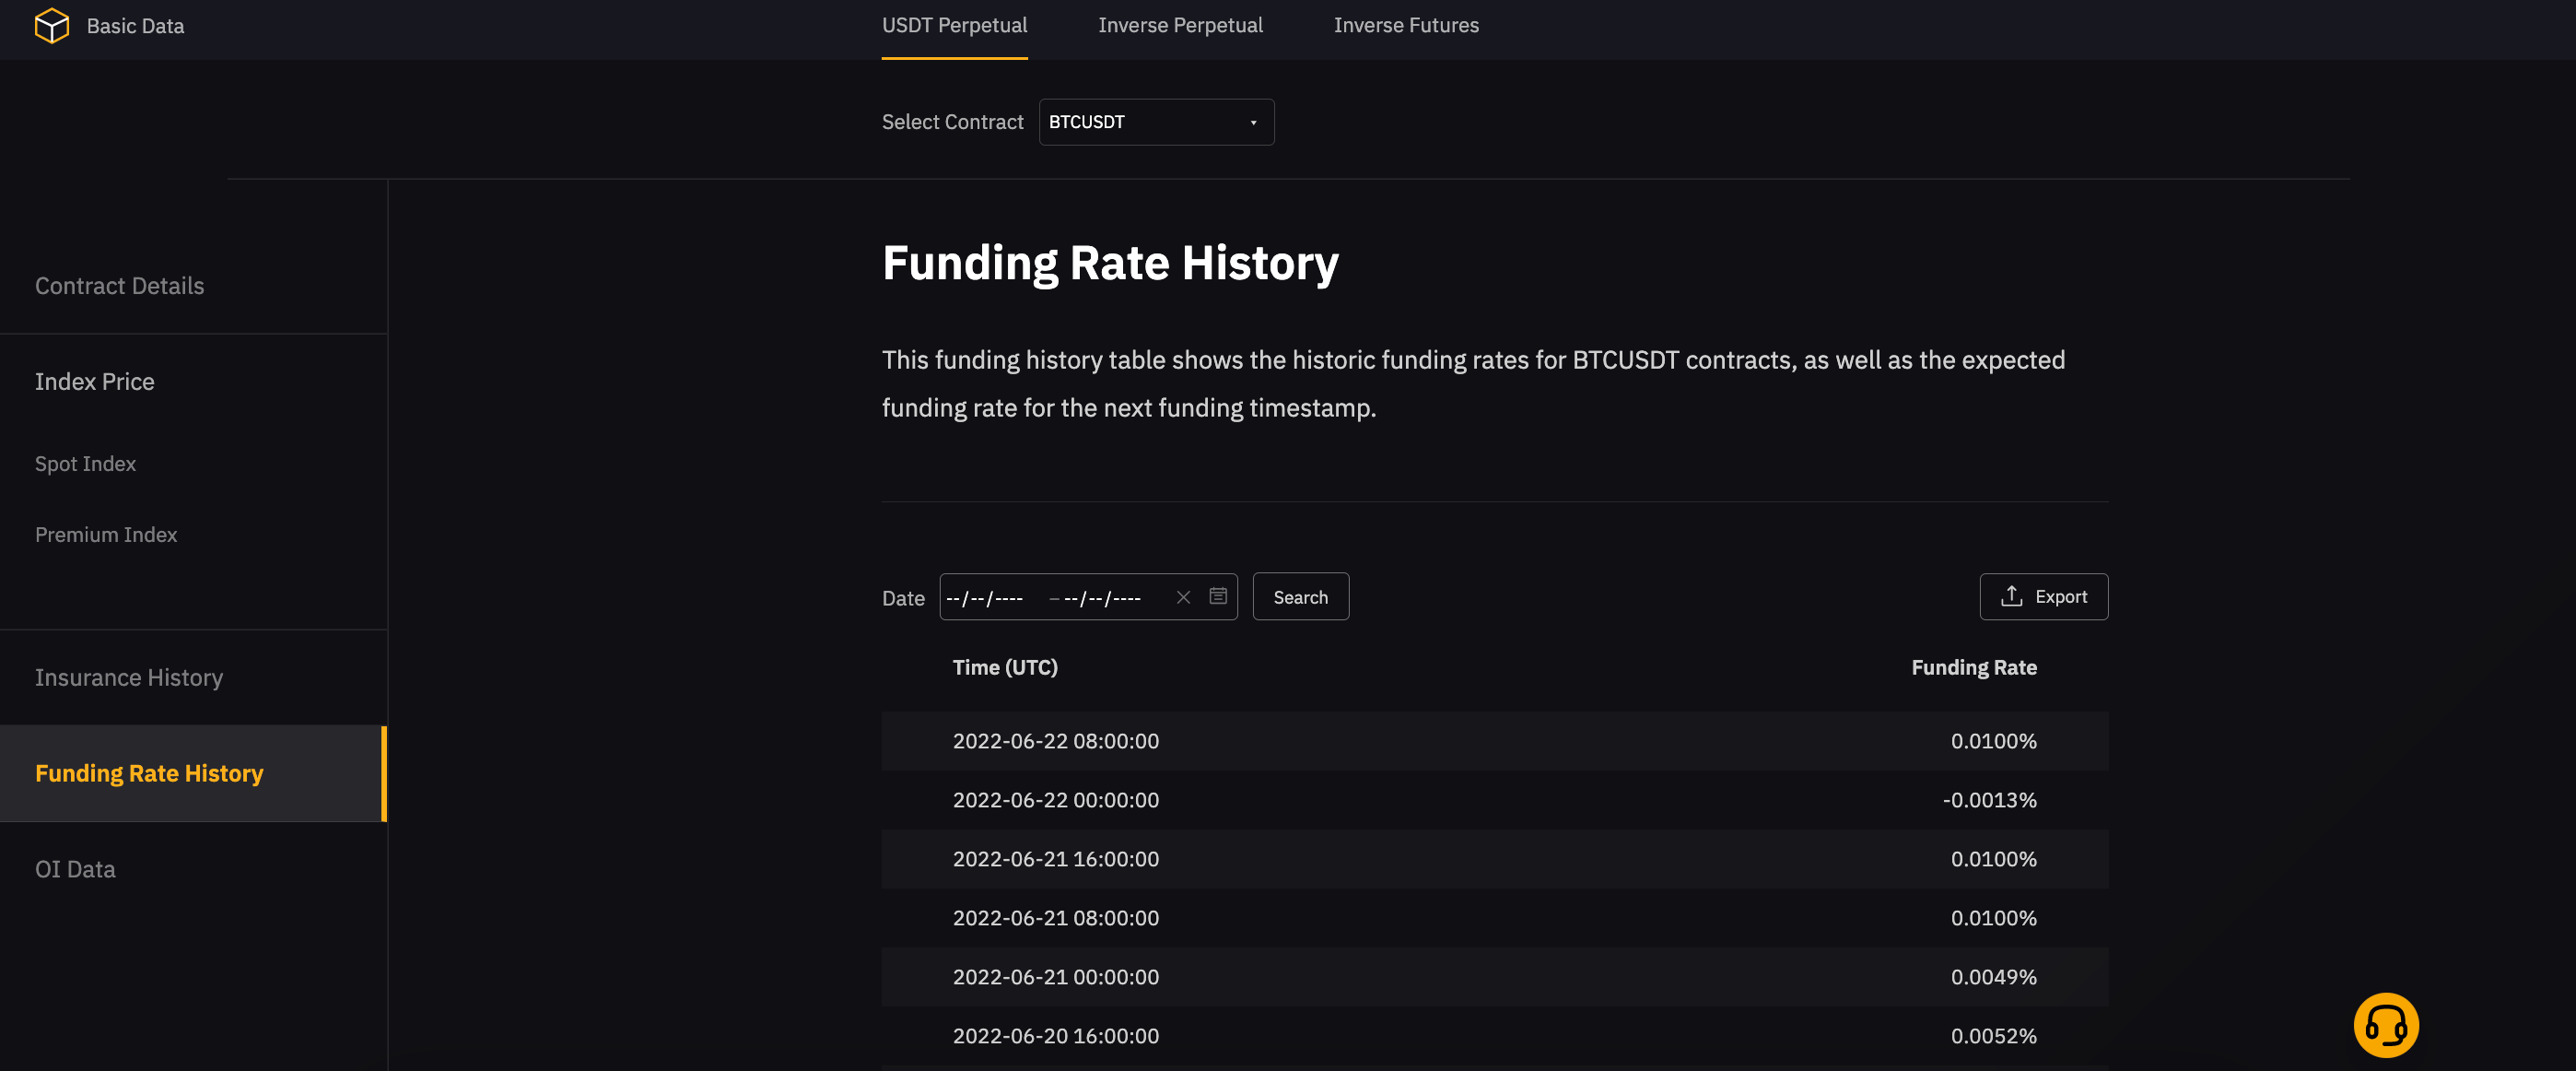
Task: Switch to Inverse Futures tab
Action: point(1406,25)
